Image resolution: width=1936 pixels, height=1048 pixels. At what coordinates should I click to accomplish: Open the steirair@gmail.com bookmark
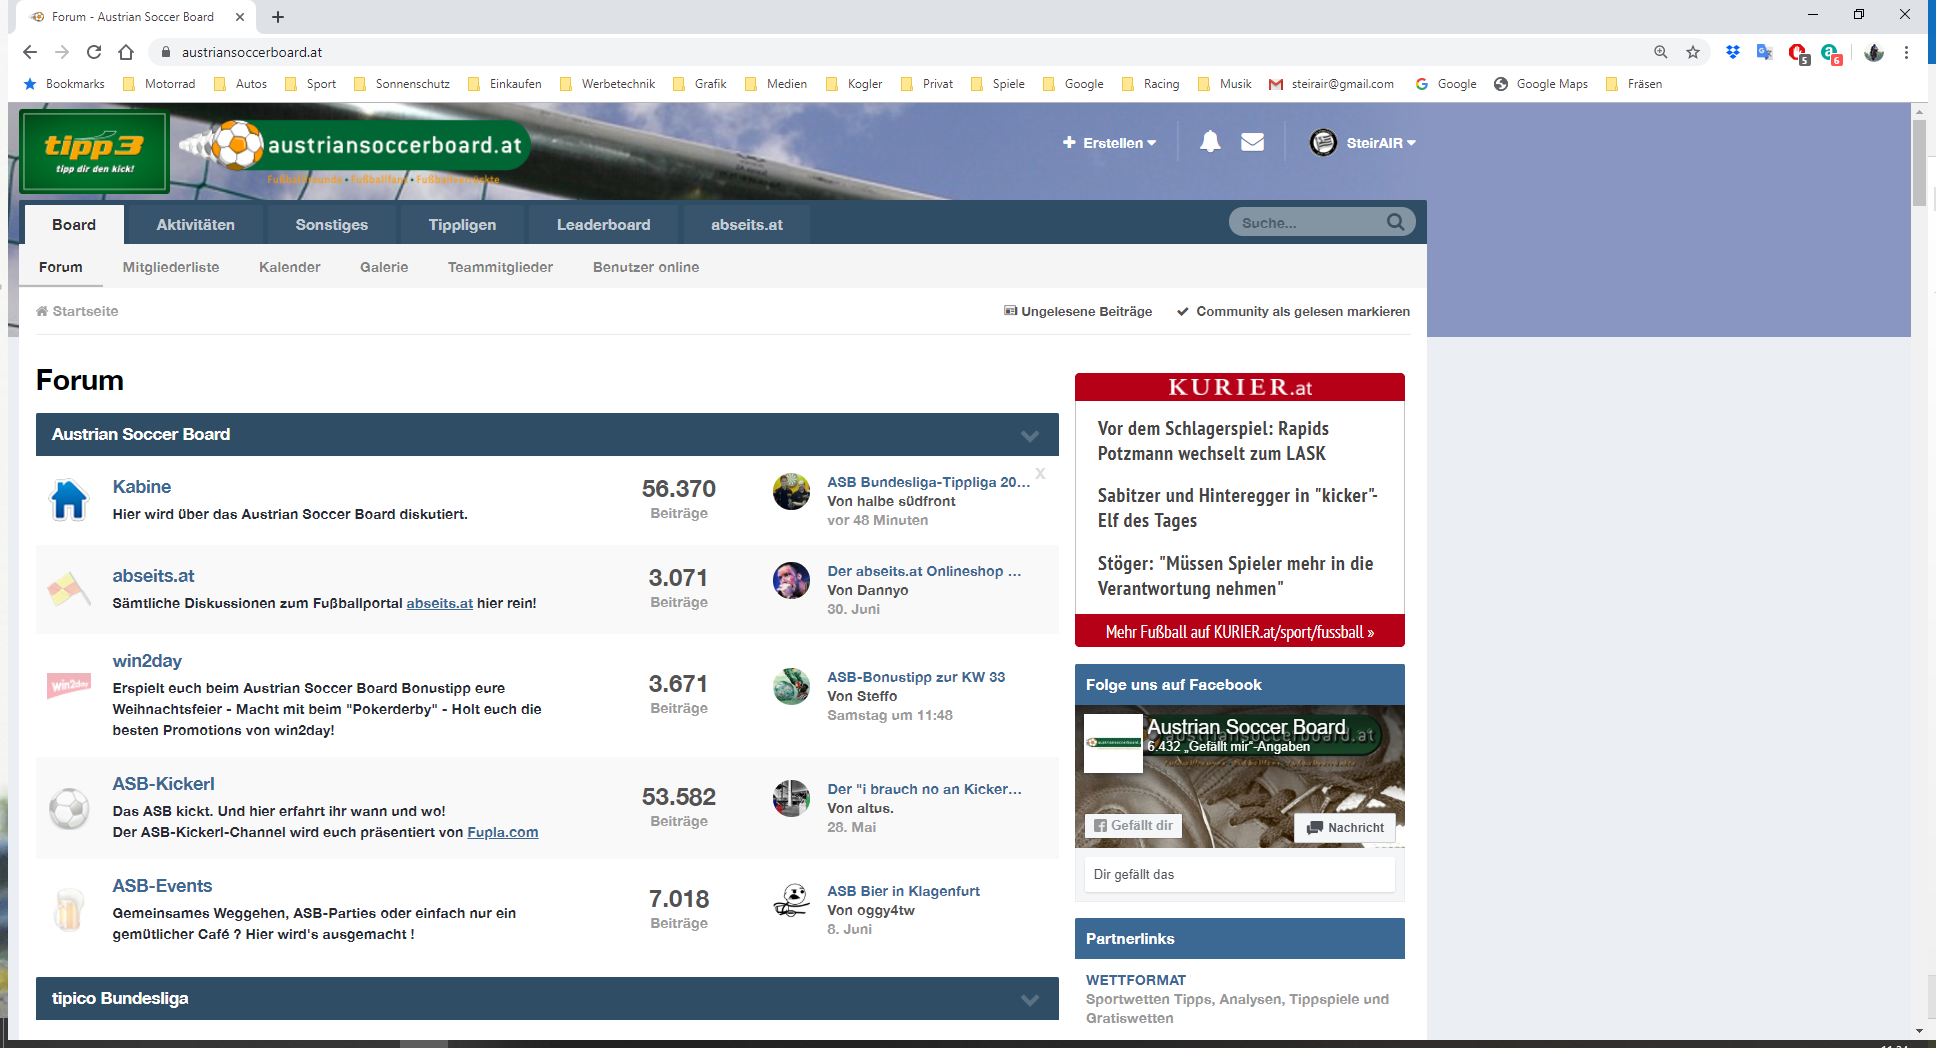[1331, 84]
